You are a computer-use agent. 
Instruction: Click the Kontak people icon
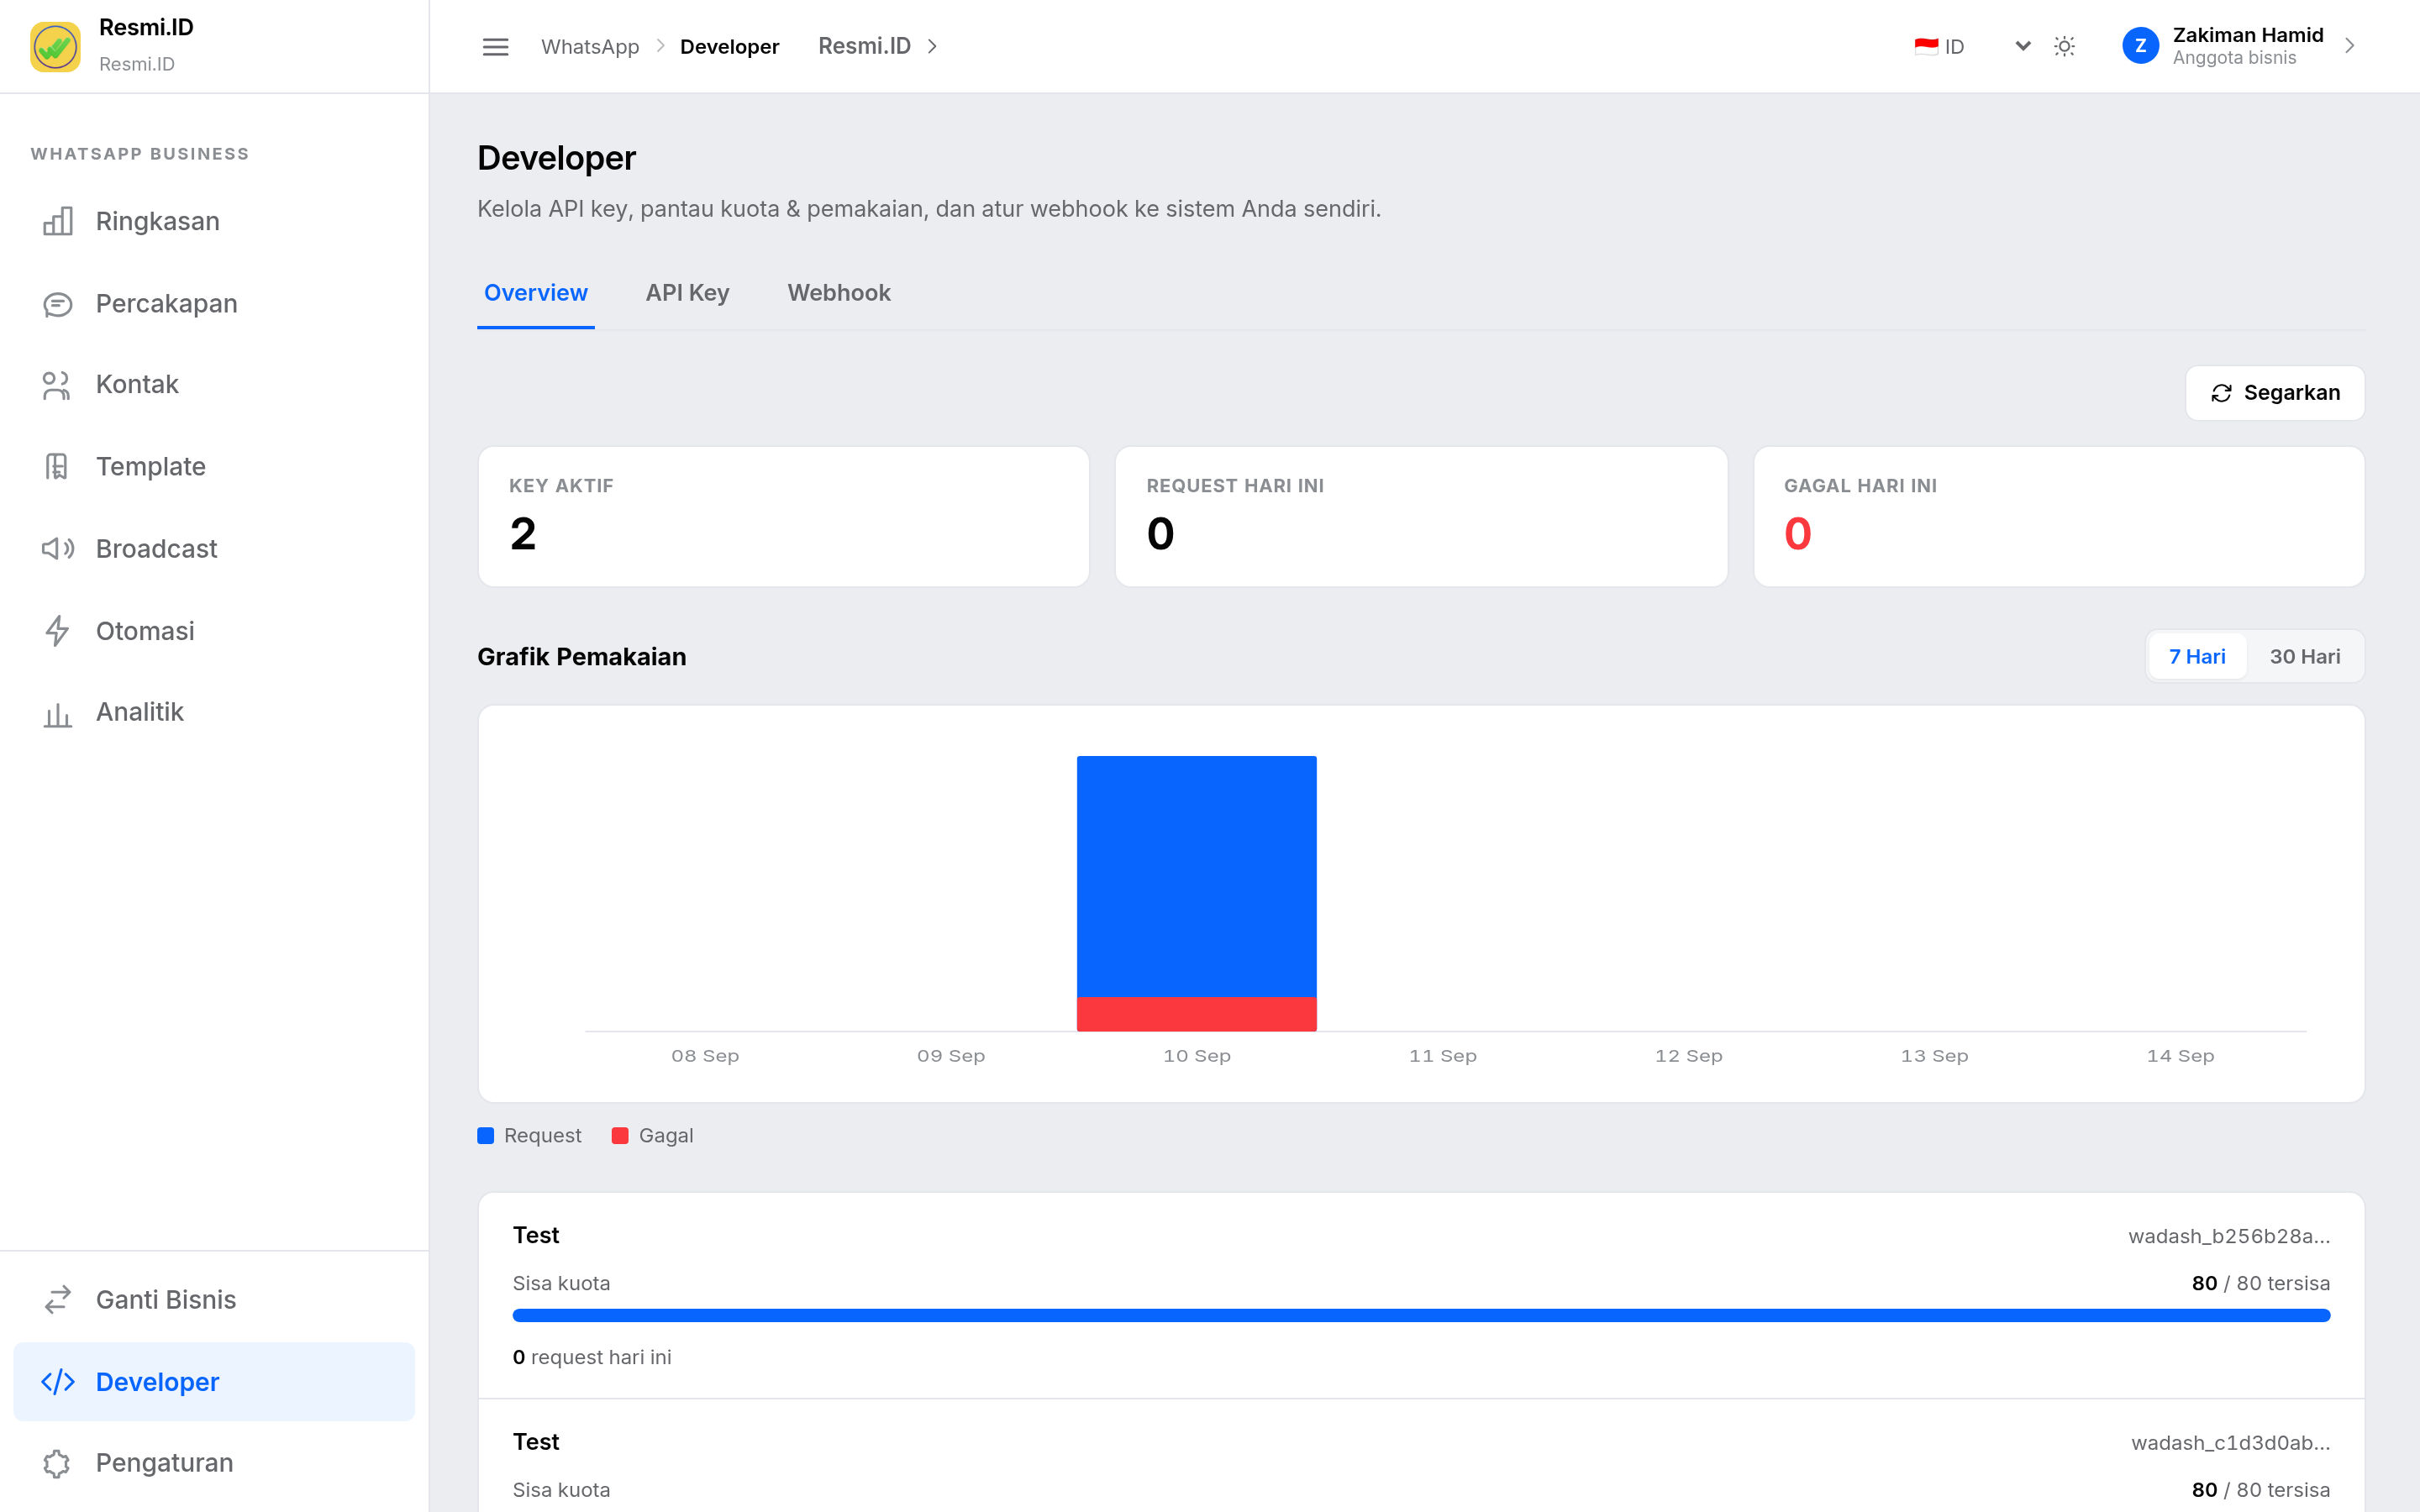pyautogui.click(x=58, y=385)
